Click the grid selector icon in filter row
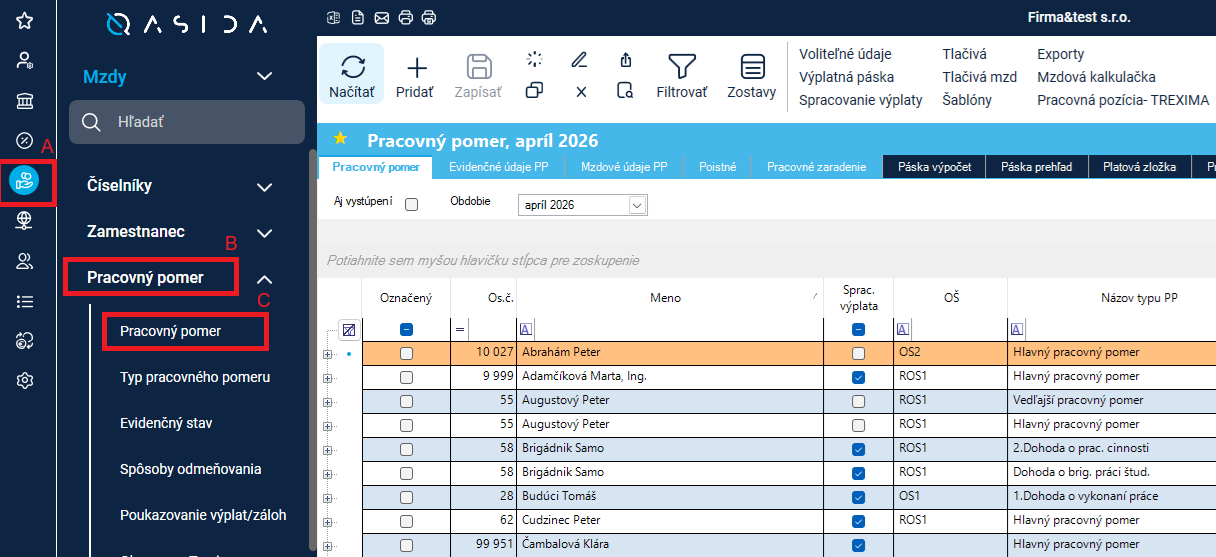 [348, 329]
